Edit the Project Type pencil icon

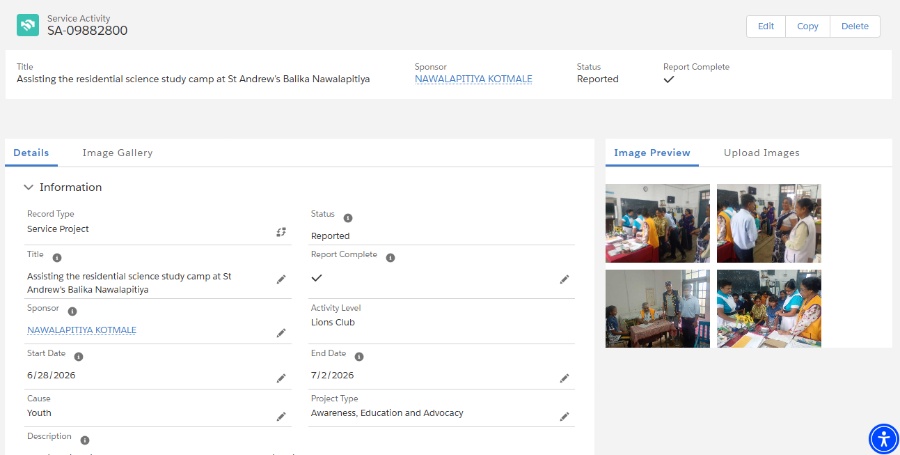click(564, 417)
